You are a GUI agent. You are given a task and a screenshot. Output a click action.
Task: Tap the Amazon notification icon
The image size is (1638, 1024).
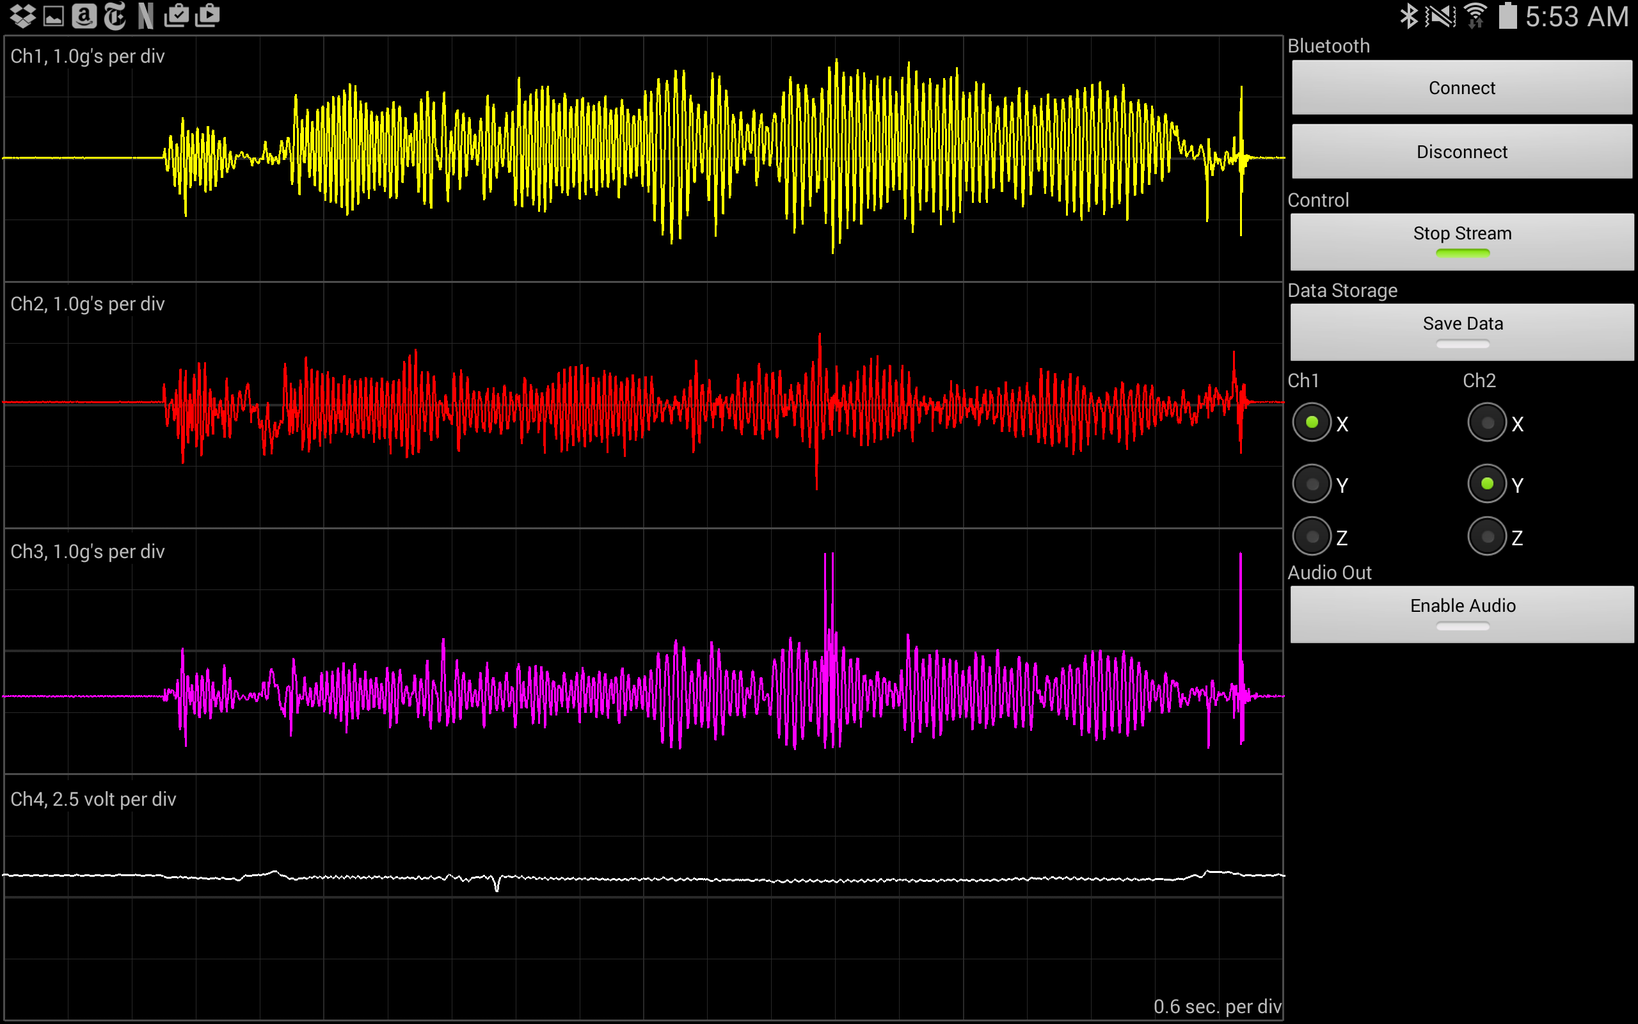click(84, 16)
